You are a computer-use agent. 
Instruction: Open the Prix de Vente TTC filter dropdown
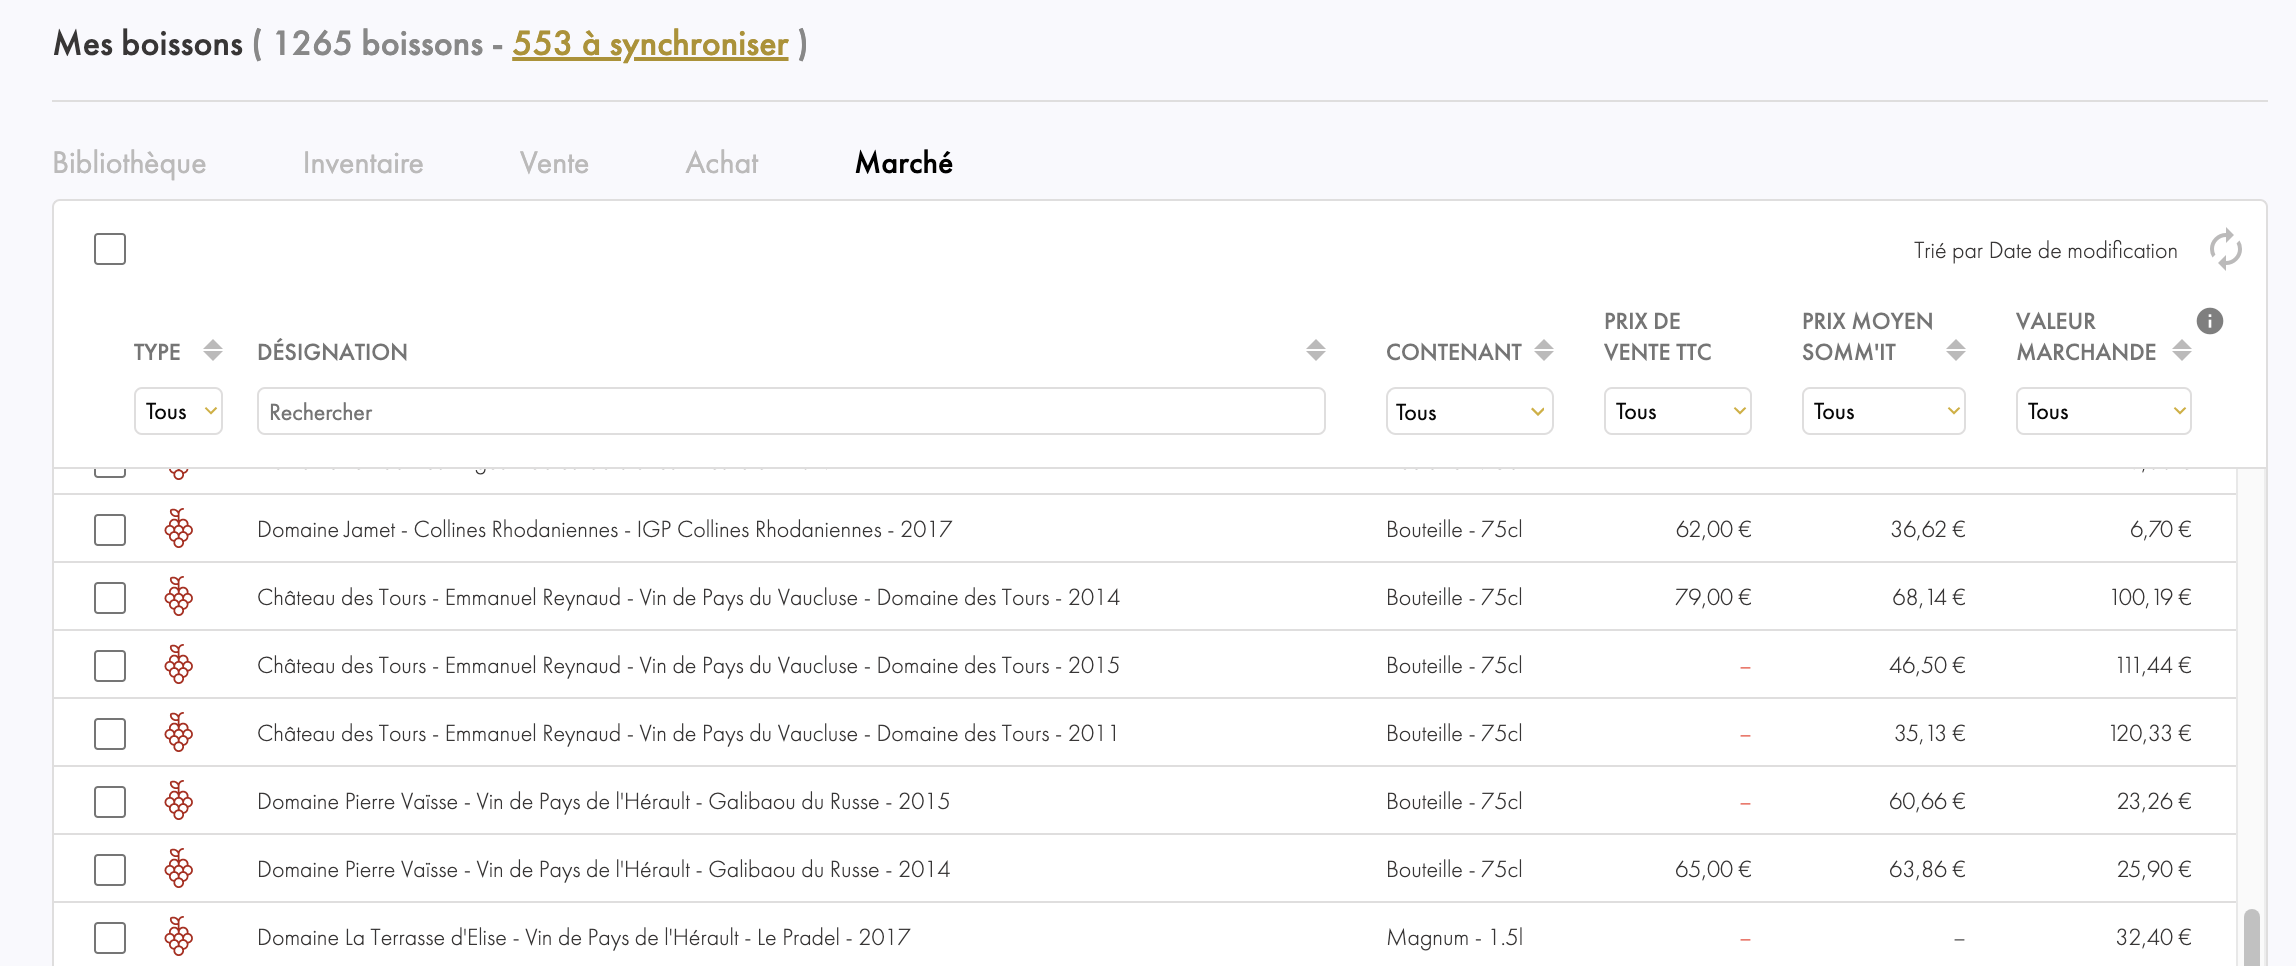1677,411
